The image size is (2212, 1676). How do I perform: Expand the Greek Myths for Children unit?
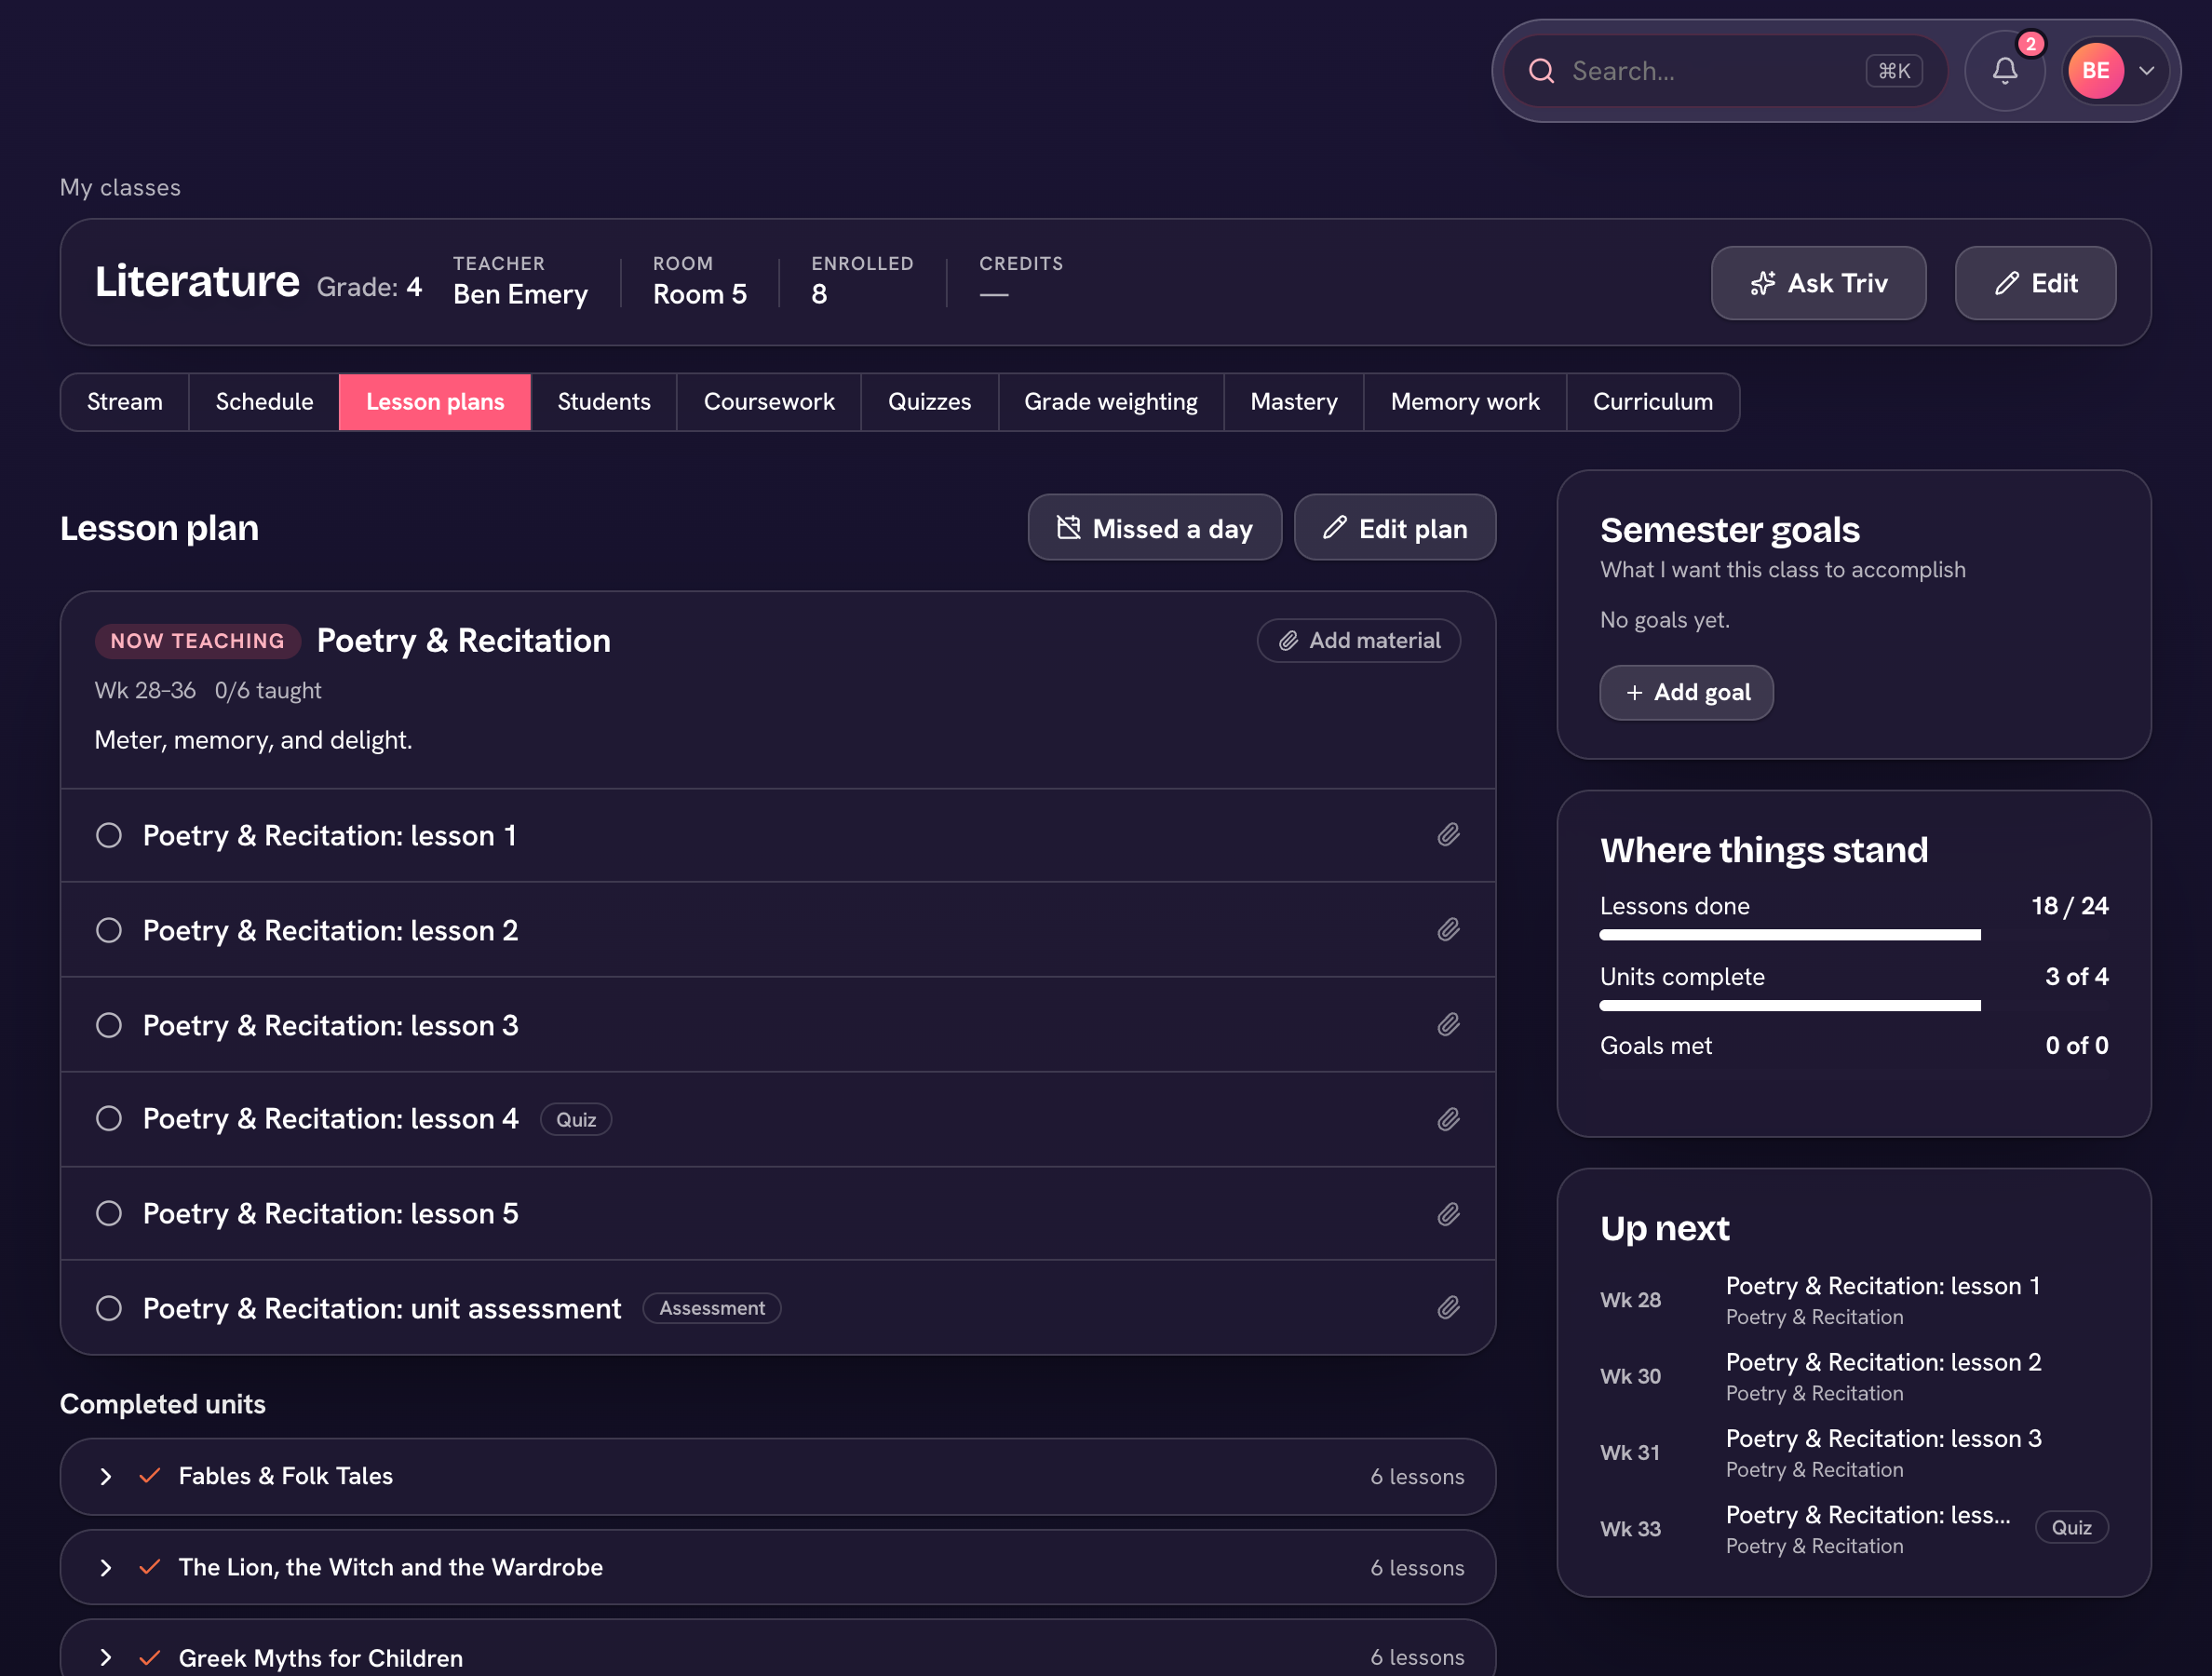pyautogui.click(x=105, y=1658)
